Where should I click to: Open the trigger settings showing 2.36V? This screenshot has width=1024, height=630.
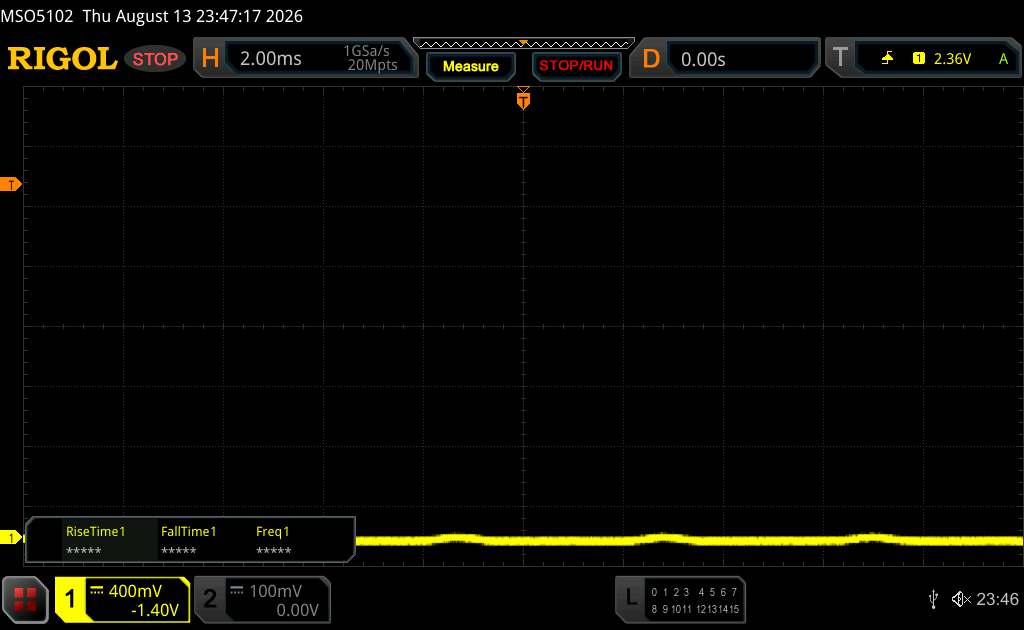924,58
